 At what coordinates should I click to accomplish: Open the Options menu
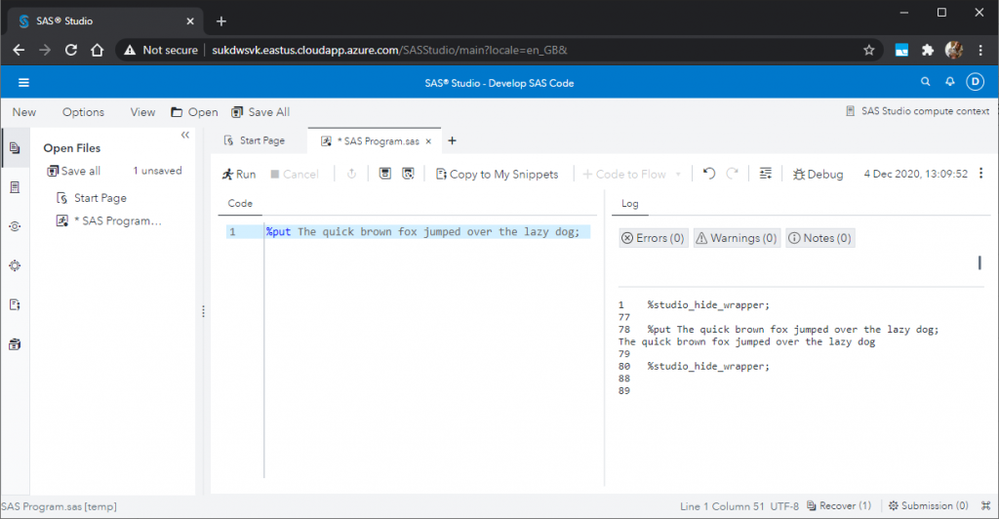[x=83, y=112]
